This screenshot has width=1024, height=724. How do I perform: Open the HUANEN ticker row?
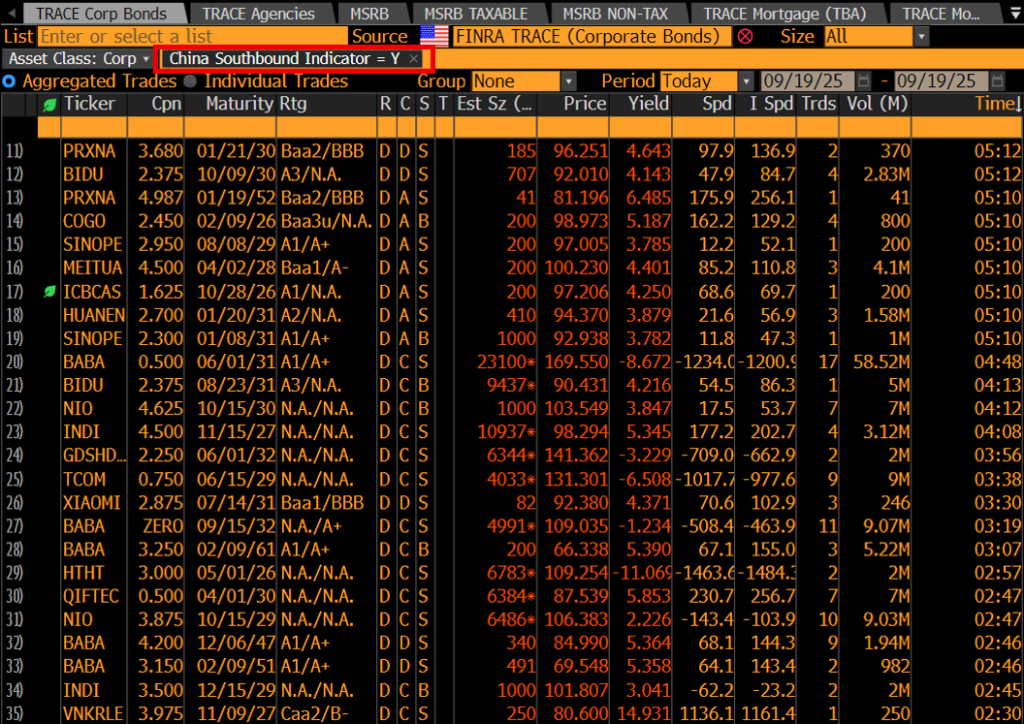(x=94, y=315)
